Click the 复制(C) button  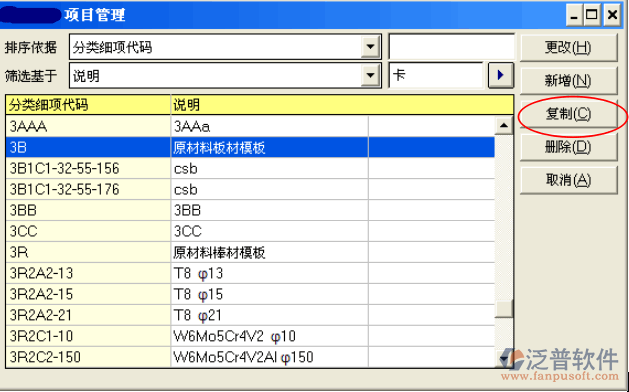568,114
